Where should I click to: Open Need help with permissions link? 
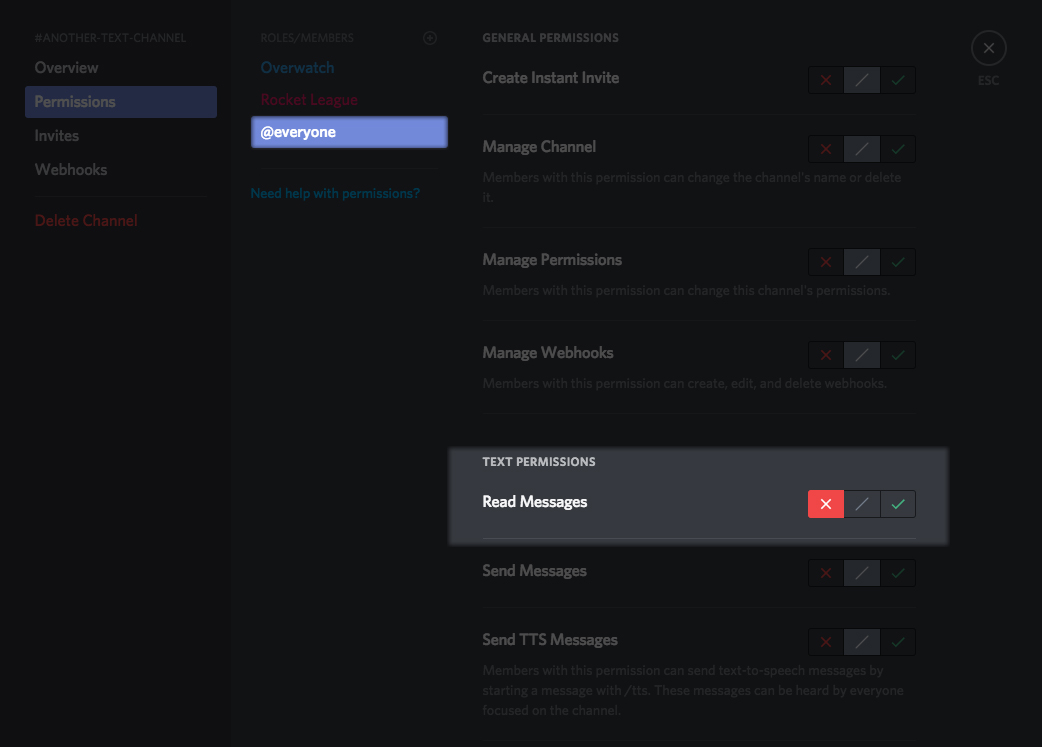click(335, 193)
